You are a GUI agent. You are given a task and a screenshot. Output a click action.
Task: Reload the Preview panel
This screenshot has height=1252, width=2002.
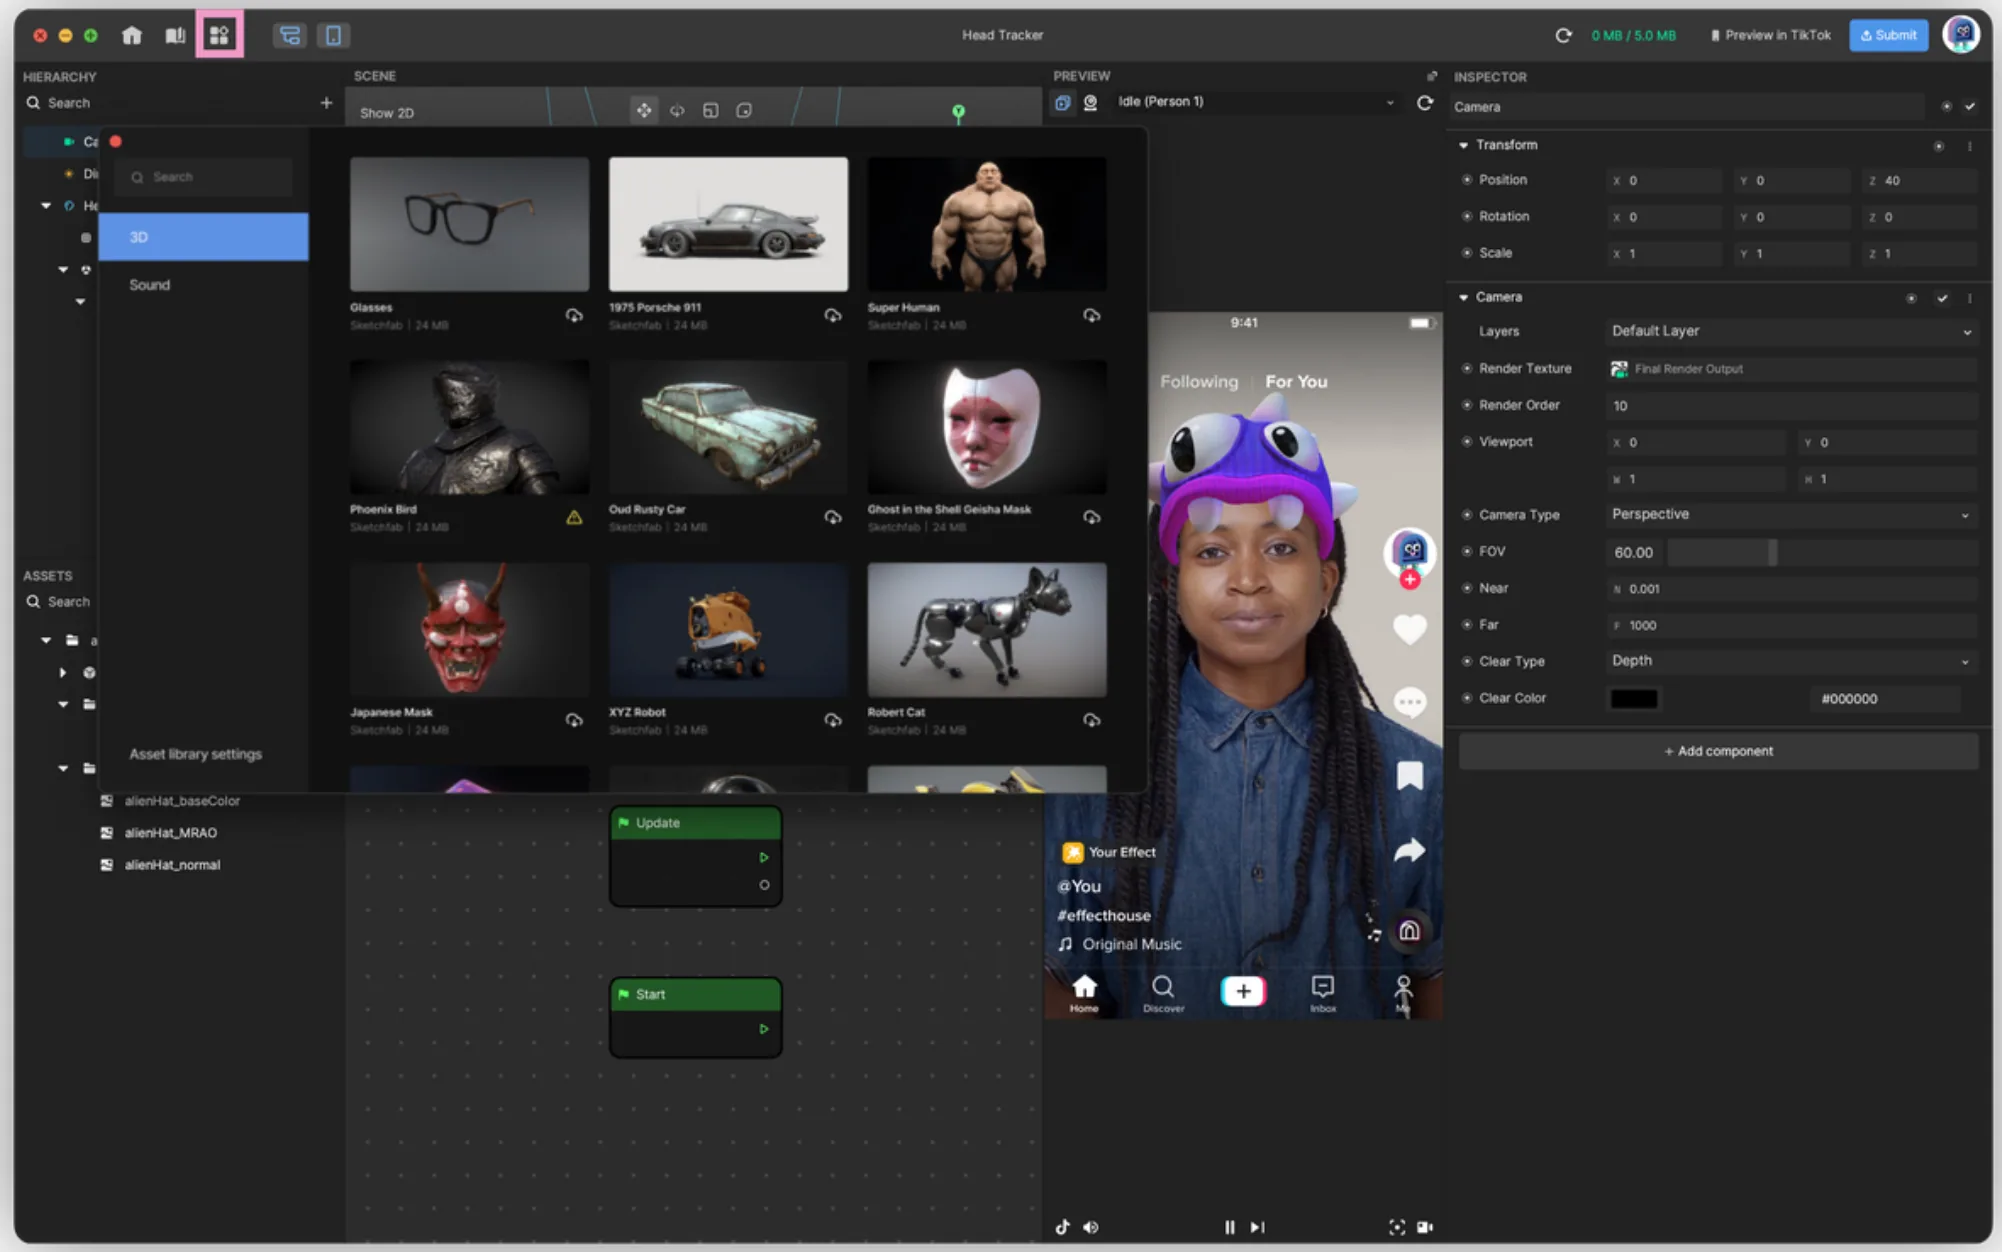click(1425, 102)
